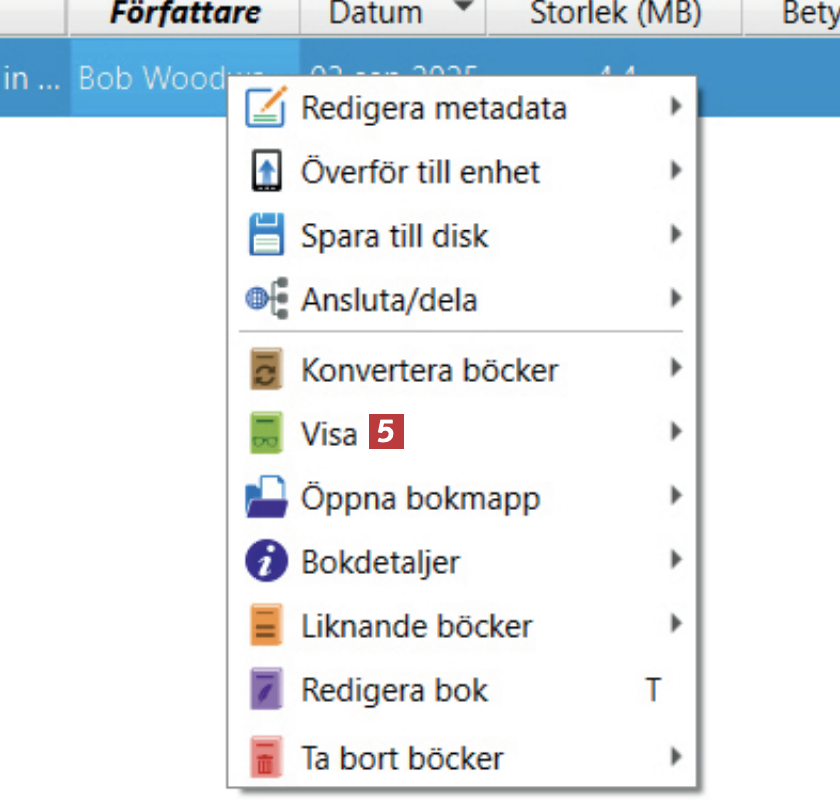Click the Öppna bokmapp folder icon
840x800 pixels.
[266, 498]
